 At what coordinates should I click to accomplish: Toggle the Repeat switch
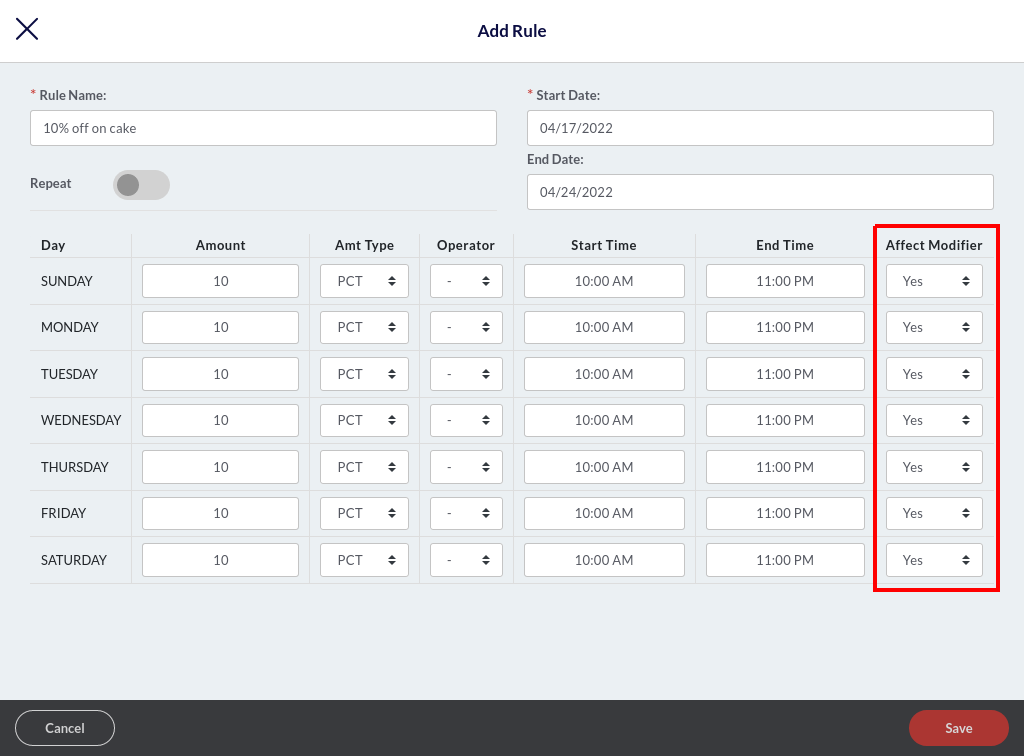click(x=141, y=185)
